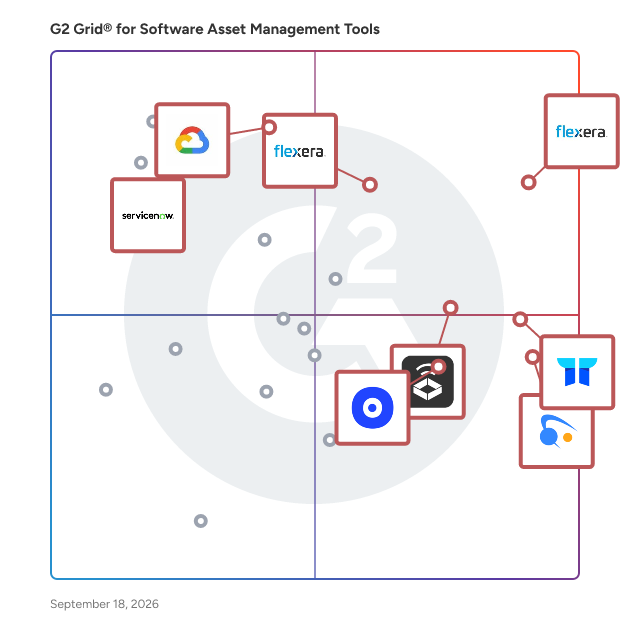
Task: Open the ServiceNow logo card
Action: 148,215
